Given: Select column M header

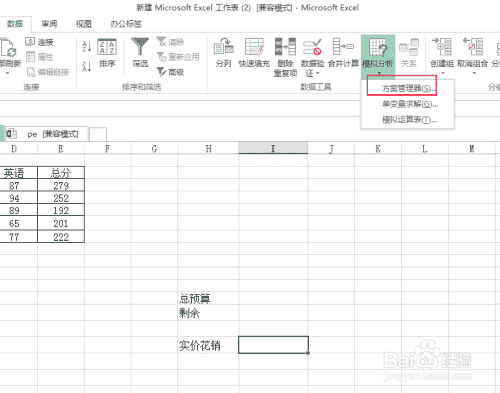Looking at the screenshot, I should pyautogui.click(x=471, y=148).
